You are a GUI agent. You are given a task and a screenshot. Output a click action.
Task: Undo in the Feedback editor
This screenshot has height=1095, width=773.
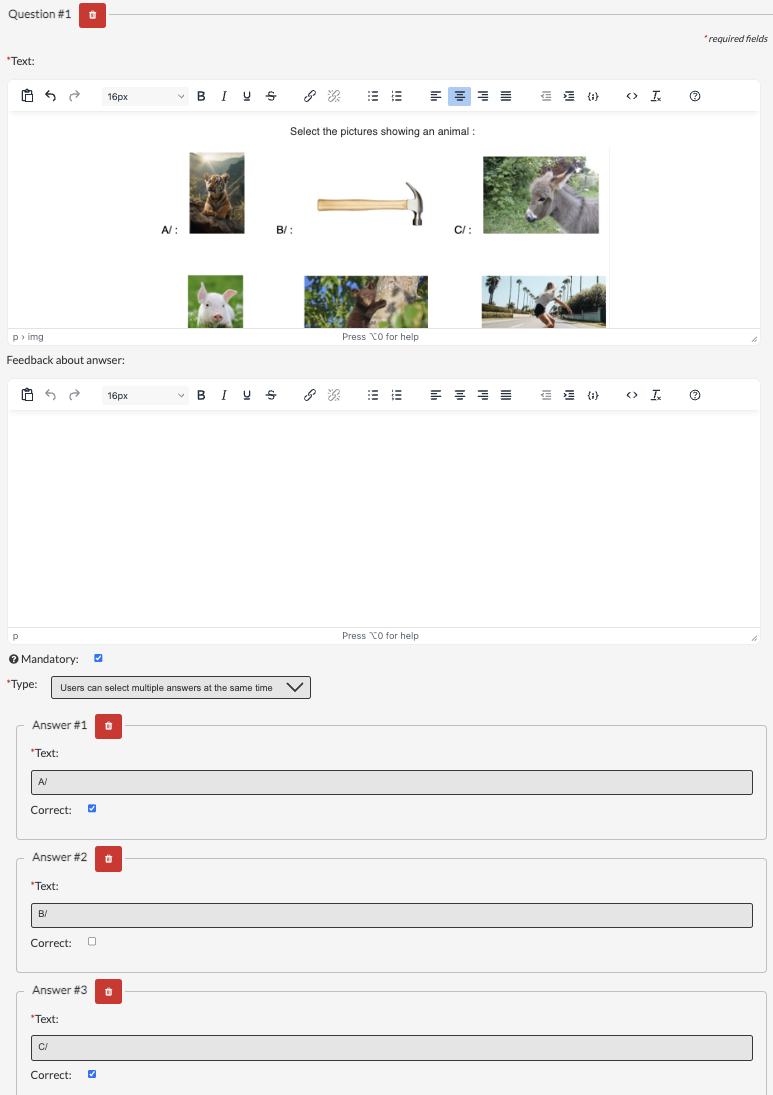tap(50, 395)
